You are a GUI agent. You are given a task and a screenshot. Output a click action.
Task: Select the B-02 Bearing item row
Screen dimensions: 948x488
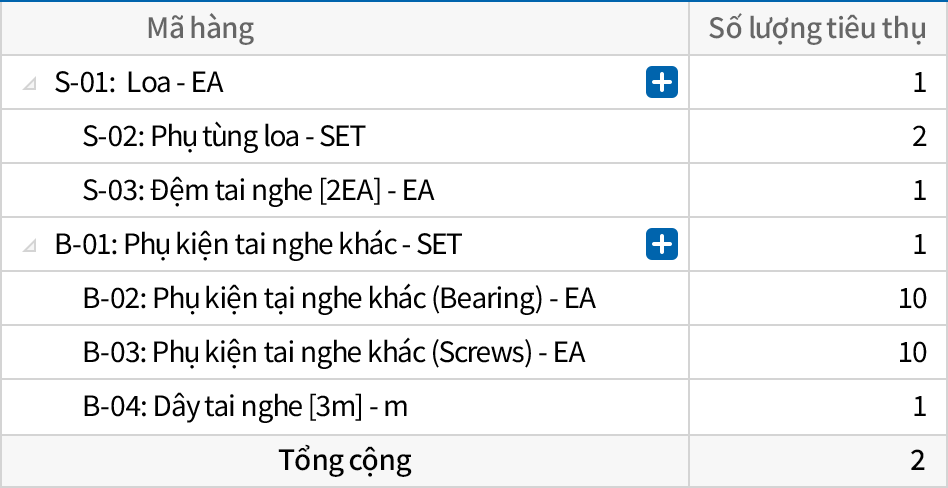pos(339,298)
